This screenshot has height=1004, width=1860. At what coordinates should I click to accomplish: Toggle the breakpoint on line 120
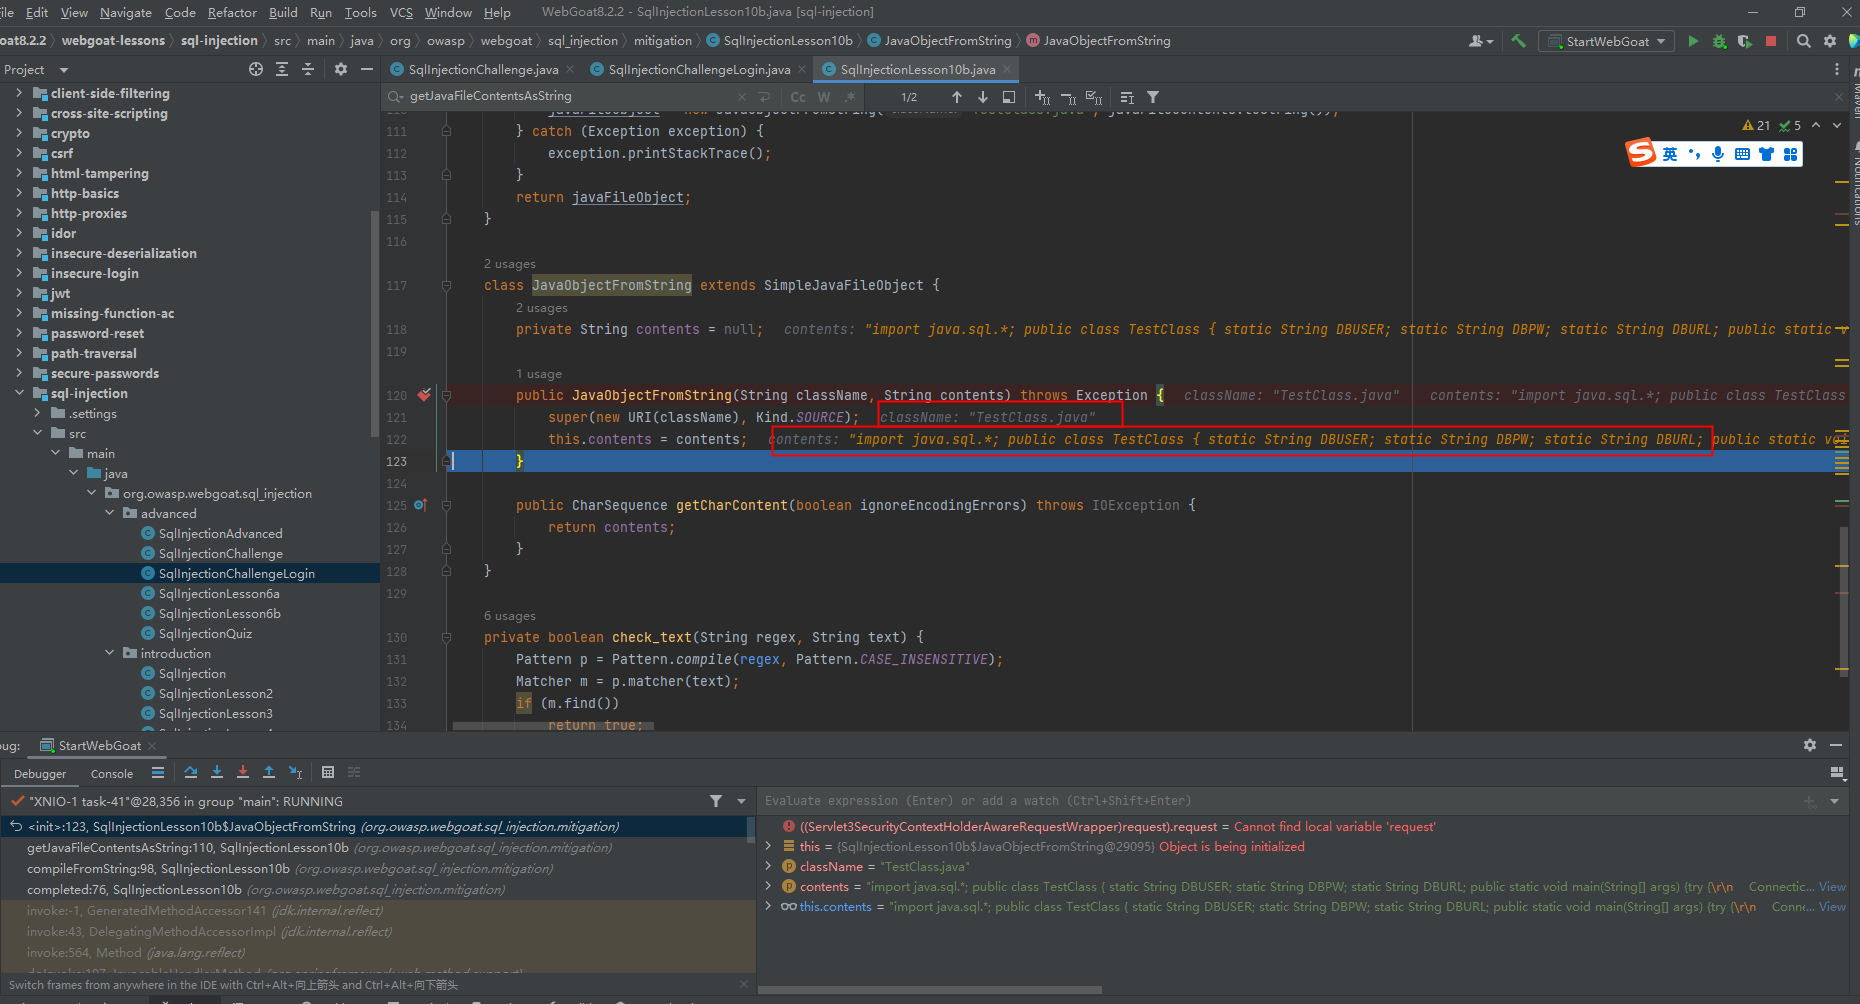[x=424, y=395]
